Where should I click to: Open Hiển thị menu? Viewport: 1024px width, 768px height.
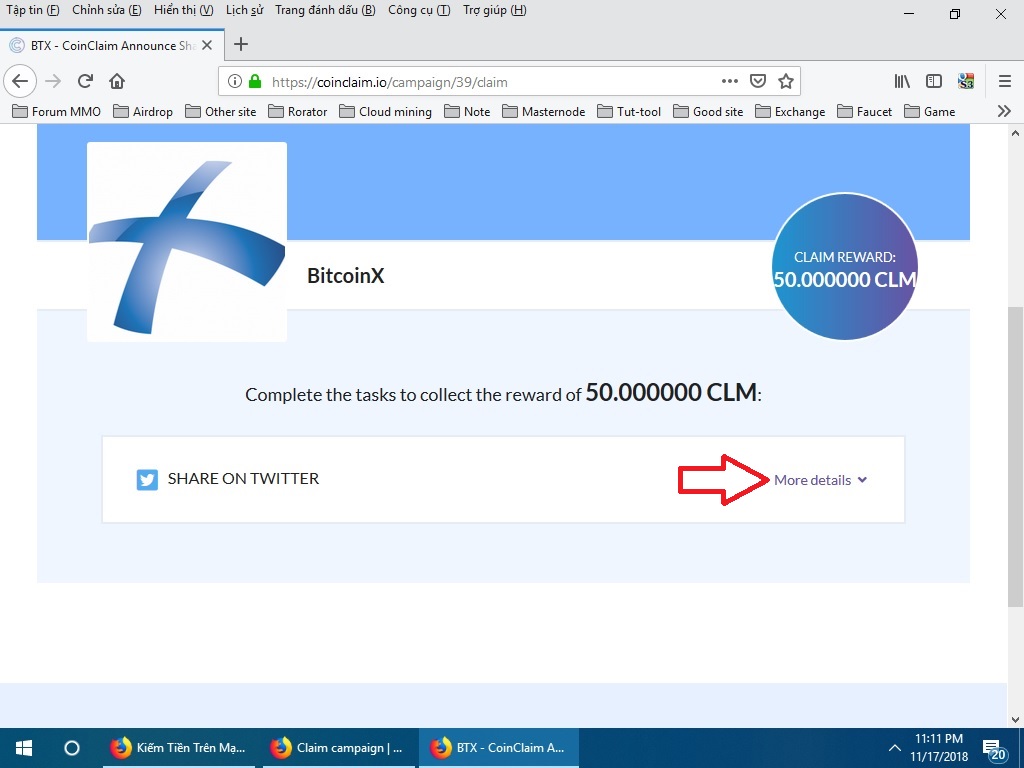[184, 10]
